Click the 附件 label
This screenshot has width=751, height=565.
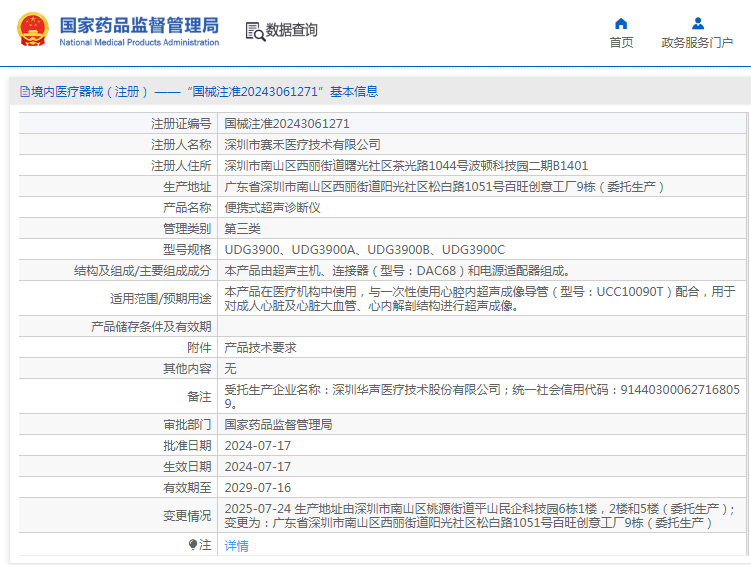coord(199,348)
